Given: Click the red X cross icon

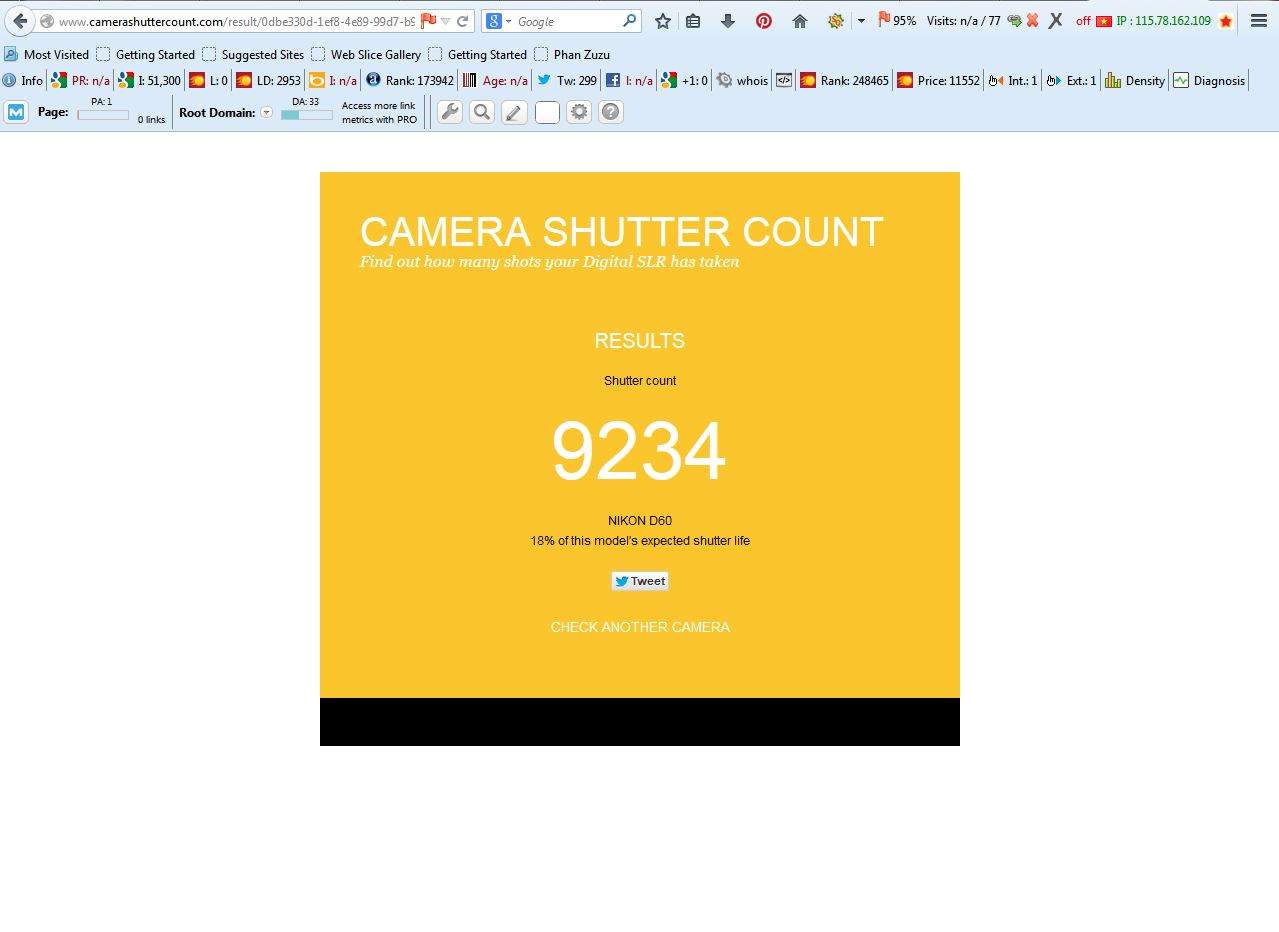Looking at the screenshot, I should pyautogui.click(x=1032, y=21).
